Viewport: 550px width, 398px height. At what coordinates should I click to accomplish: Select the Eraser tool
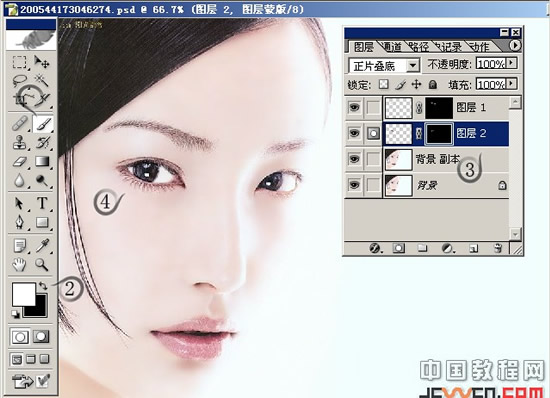tap(20, 161)
